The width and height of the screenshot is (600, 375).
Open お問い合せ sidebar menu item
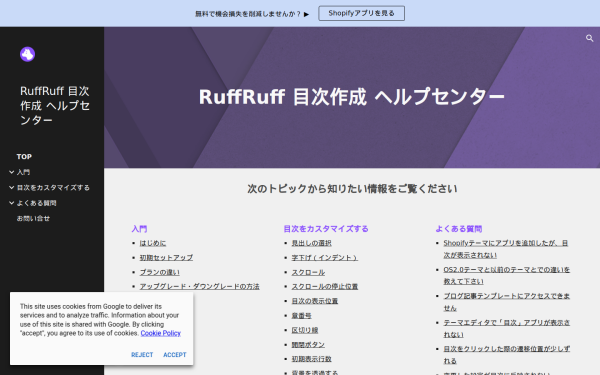33,218
